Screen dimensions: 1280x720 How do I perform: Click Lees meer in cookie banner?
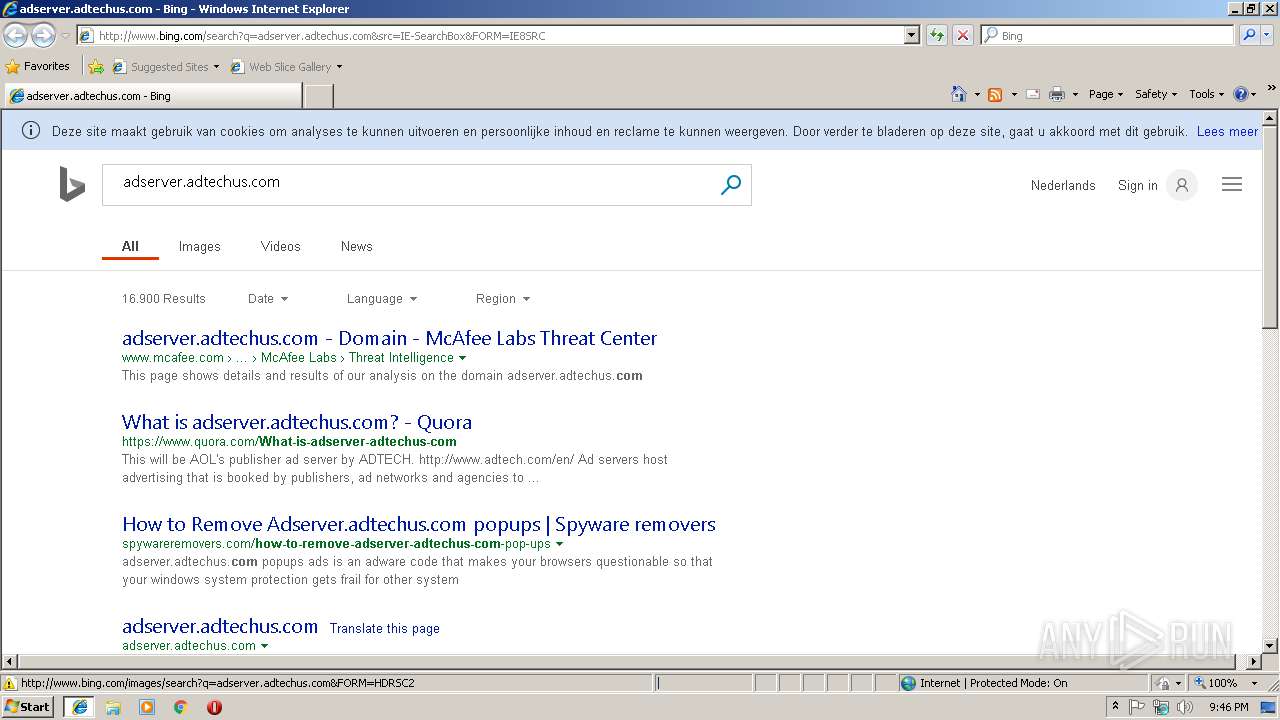pyautogui.click(x=1227, y=131)
